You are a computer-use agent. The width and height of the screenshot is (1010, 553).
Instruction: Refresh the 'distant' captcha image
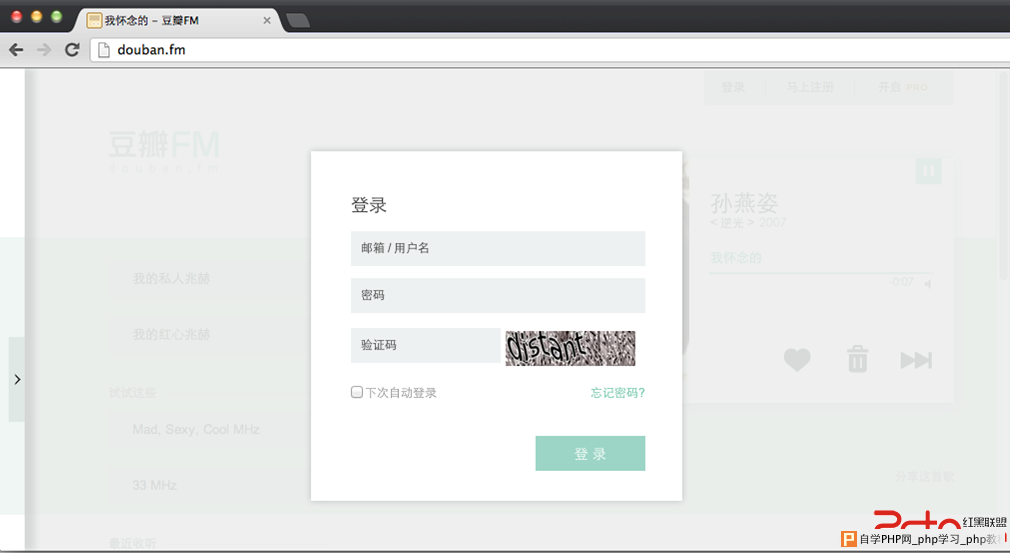(x=570, y=348)
